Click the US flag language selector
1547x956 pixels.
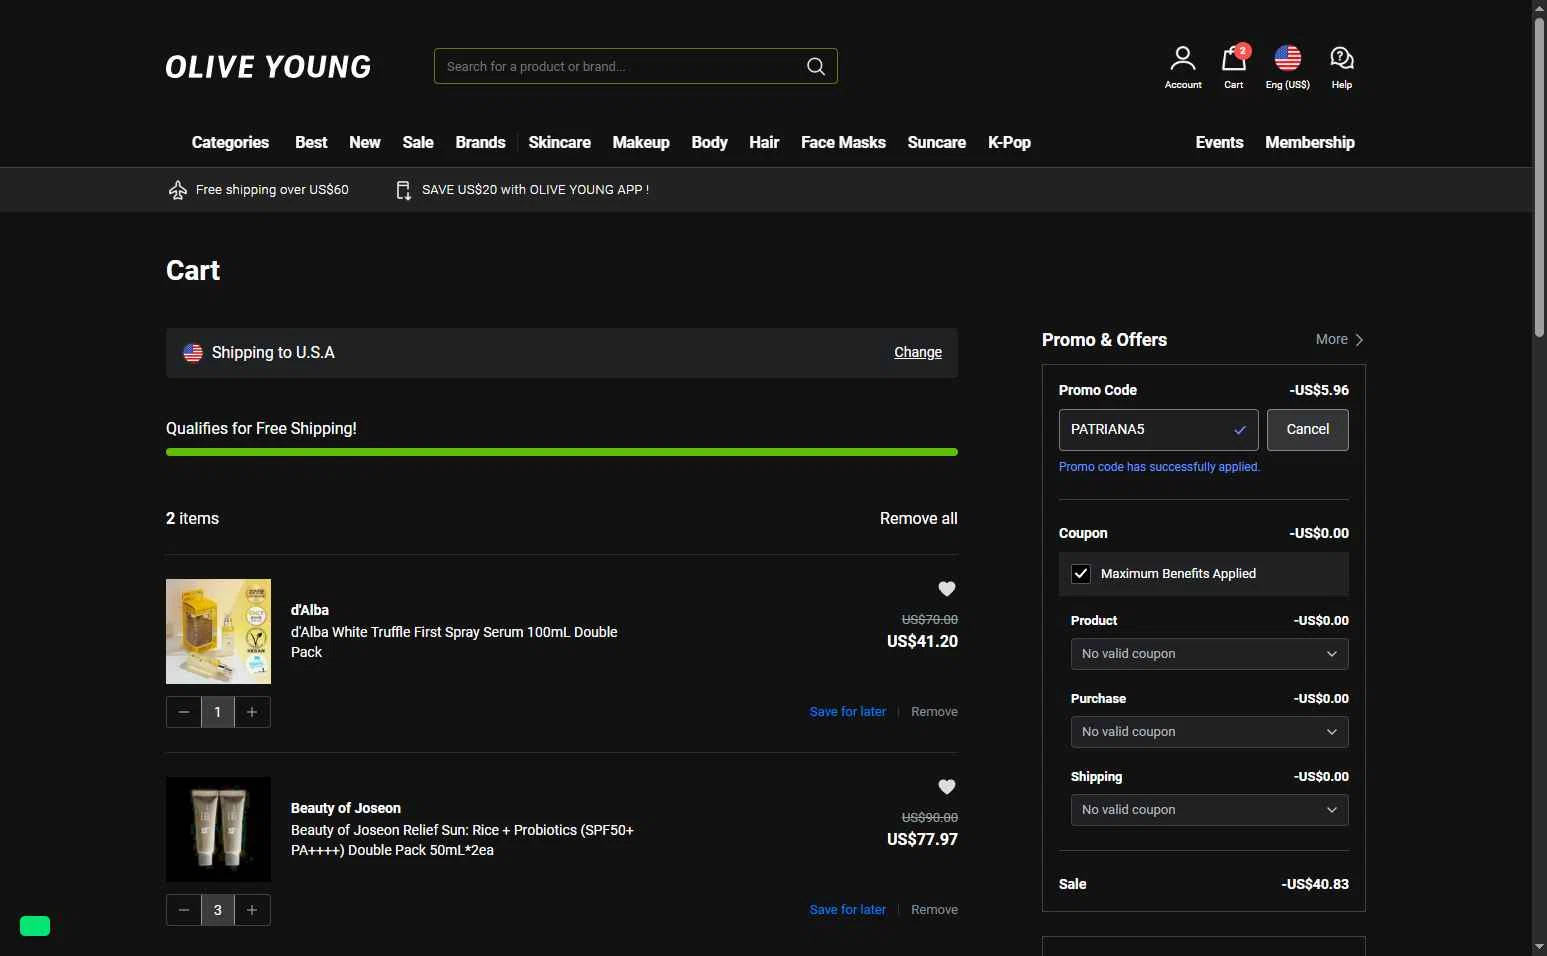pos(1287,59)
